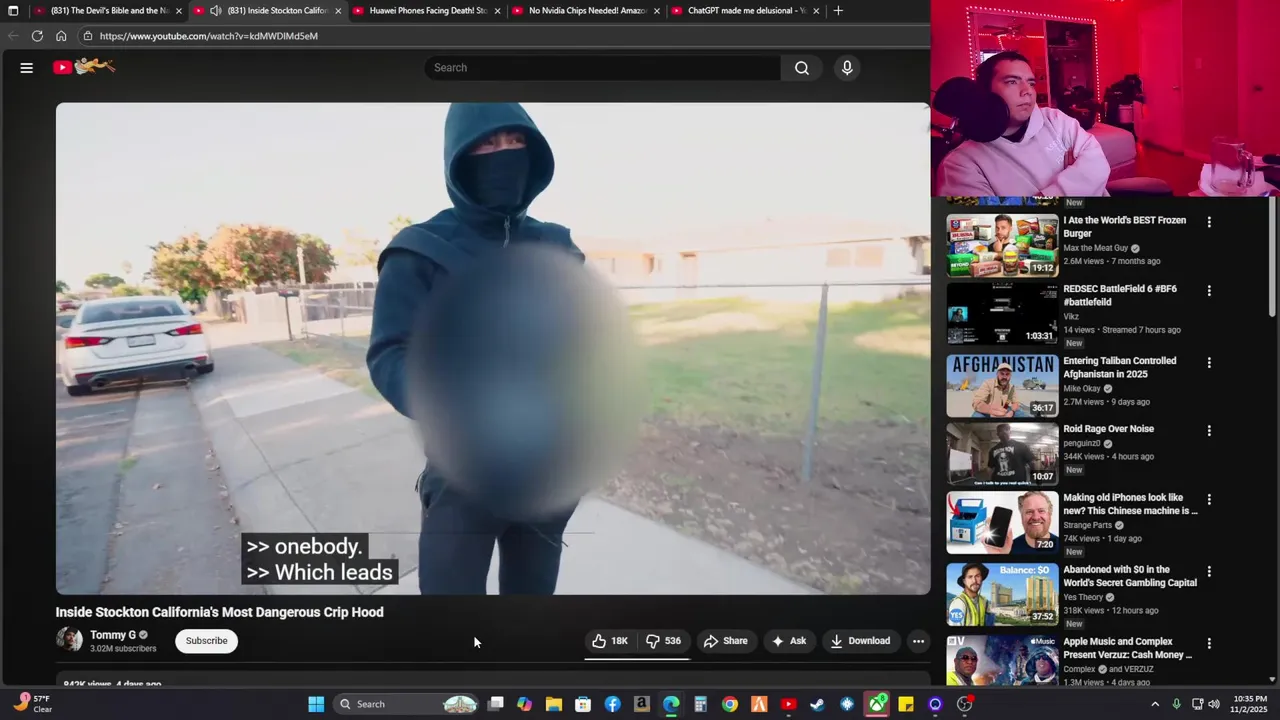Click the penguinz0 channel name
The height and width of the screenshot is (720, 1280).
tap(1081, 443)
